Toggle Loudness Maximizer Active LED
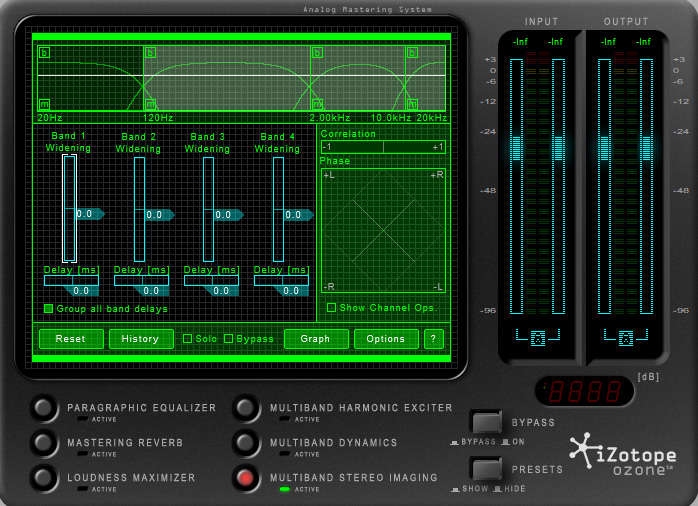Image resolution: width=698 pixels, height=506 pixels. tap(82, 489)
